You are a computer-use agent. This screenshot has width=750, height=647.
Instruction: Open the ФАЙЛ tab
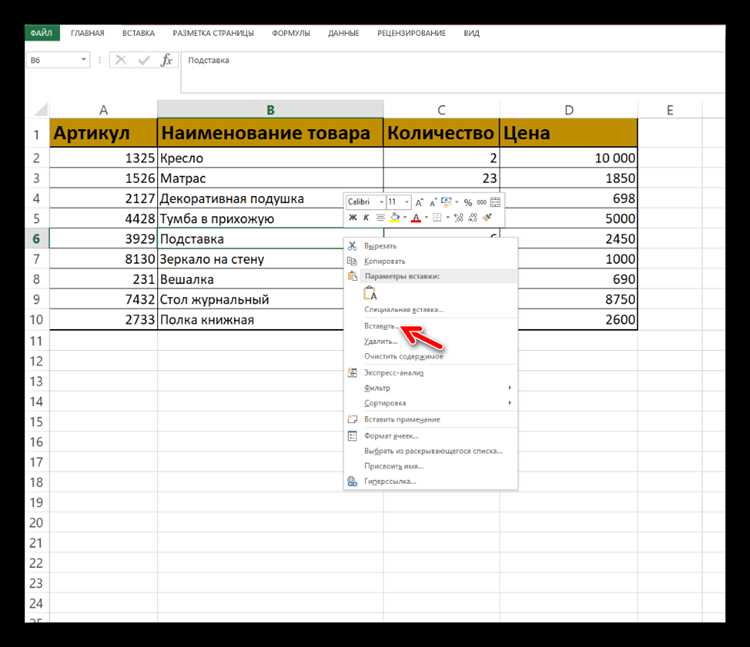coord(42,33)
